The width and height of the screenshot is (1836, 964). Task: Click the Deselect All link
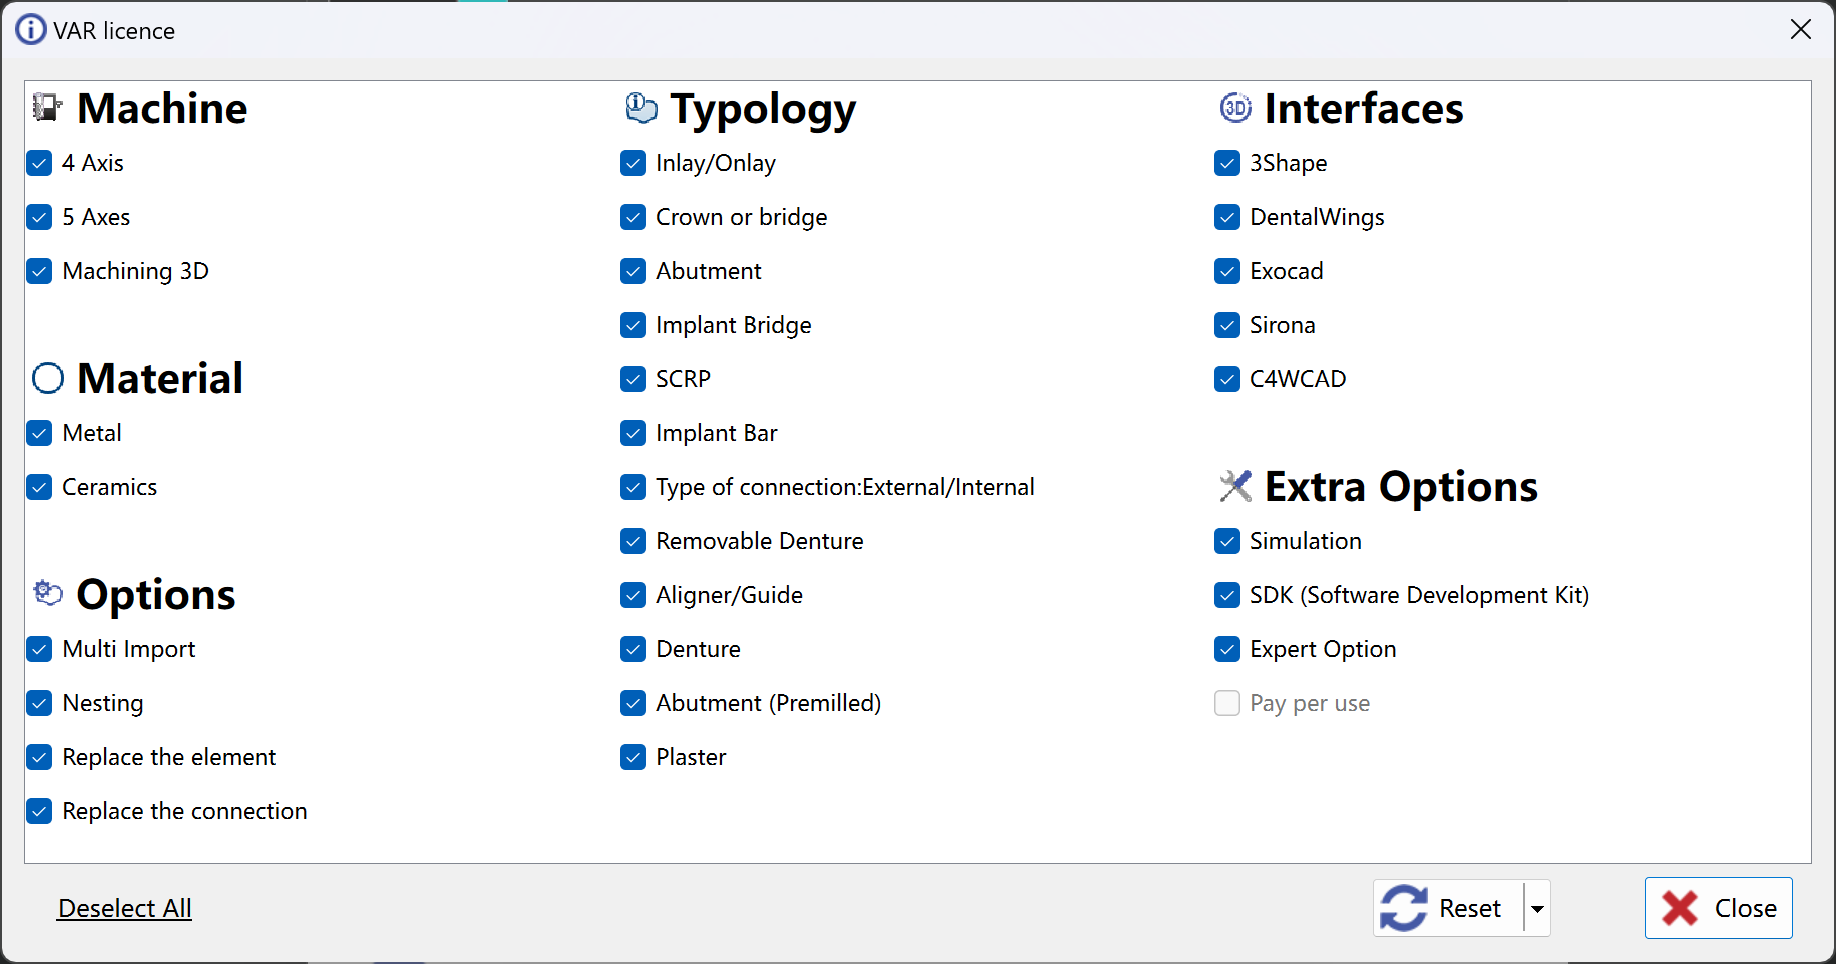click(x=125, y=908)
